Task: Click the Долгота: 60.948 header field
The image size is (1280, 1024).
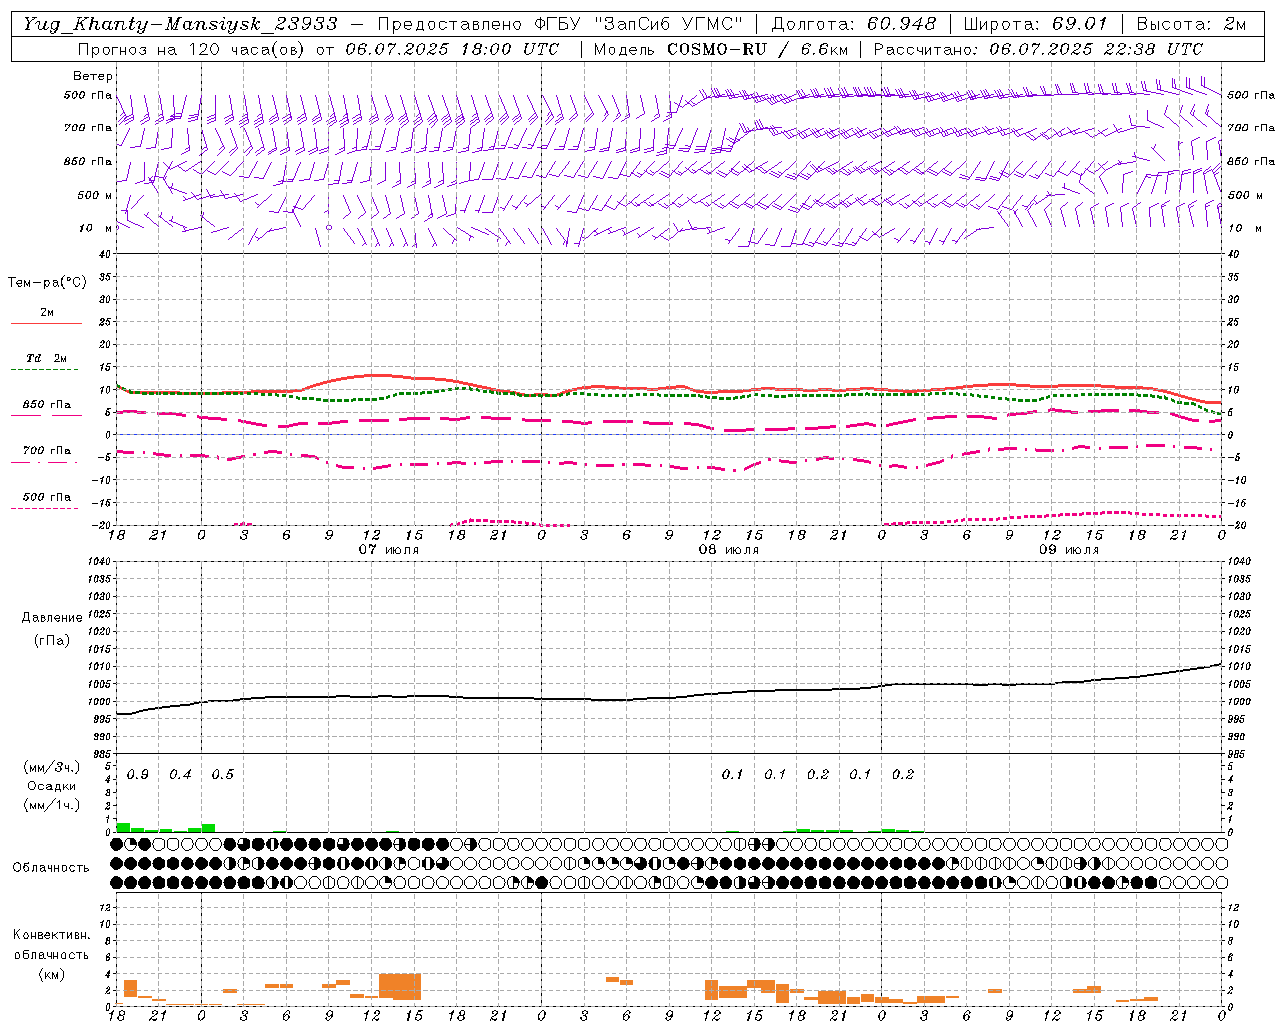Action: [854, 24]
